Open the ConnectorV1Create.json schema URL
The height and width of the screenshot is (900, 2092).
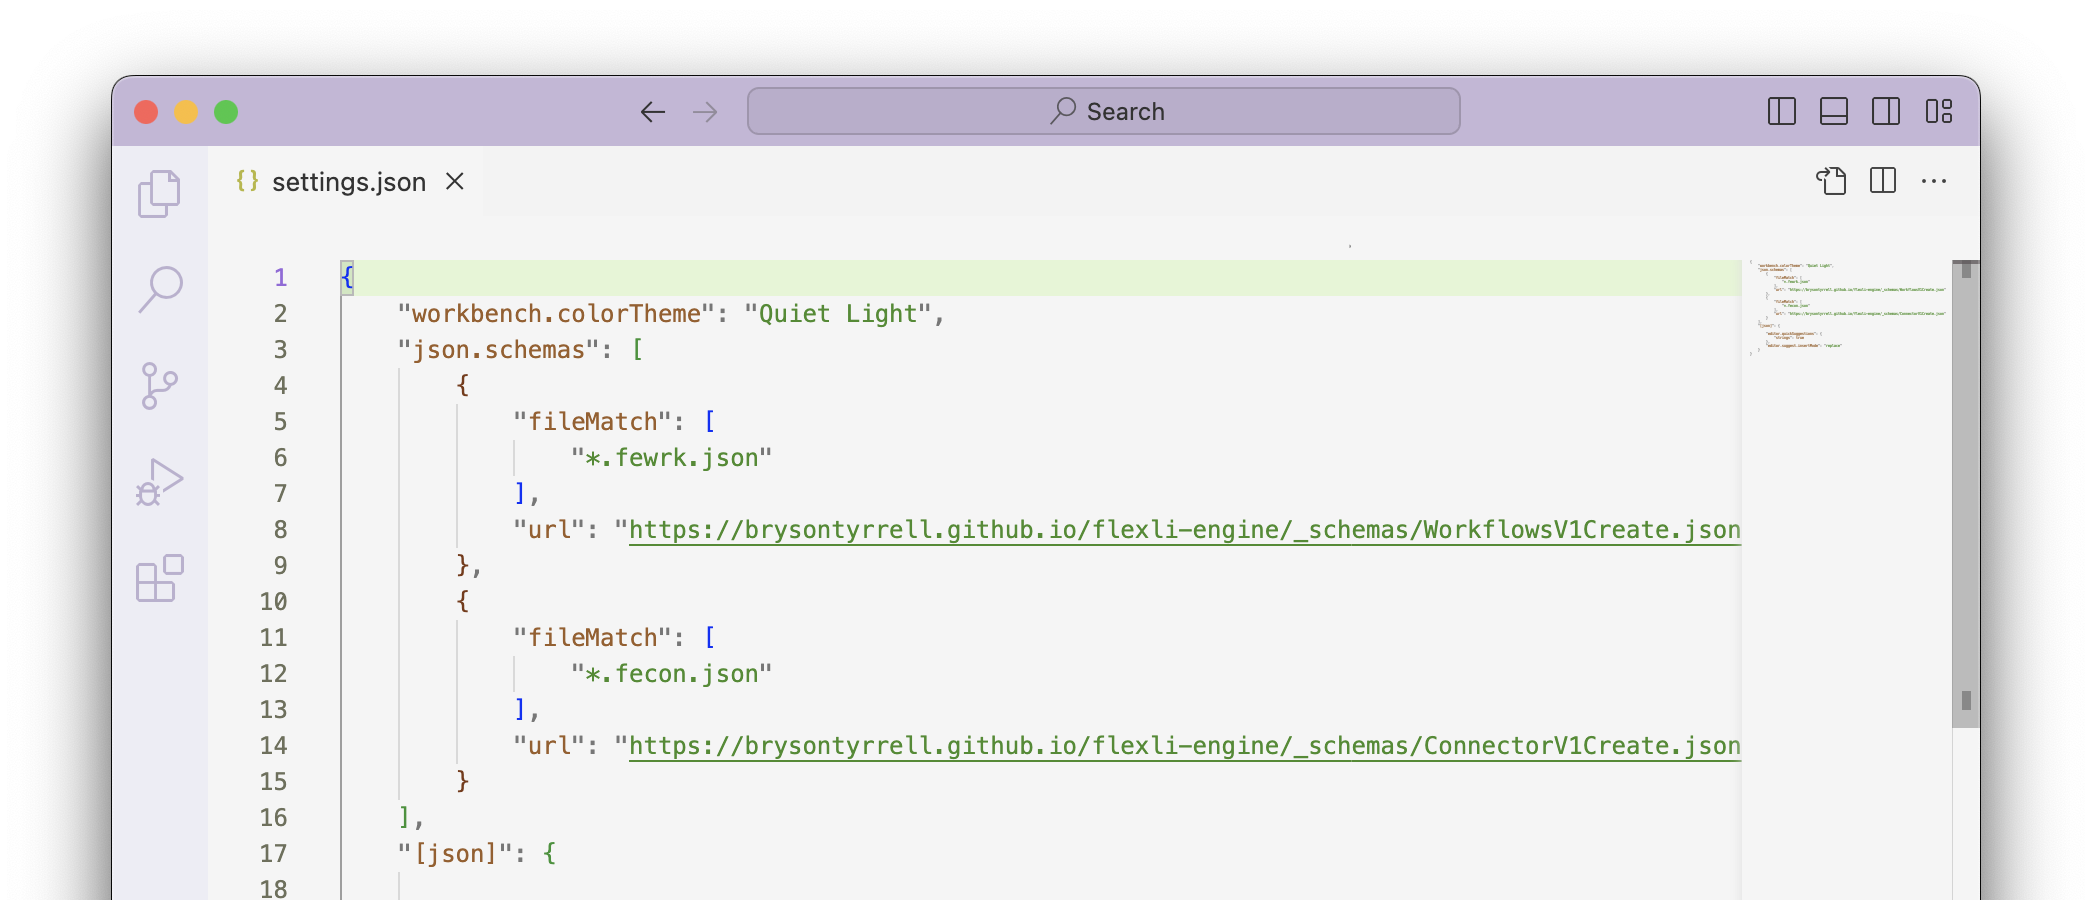tap(1185, 746)
